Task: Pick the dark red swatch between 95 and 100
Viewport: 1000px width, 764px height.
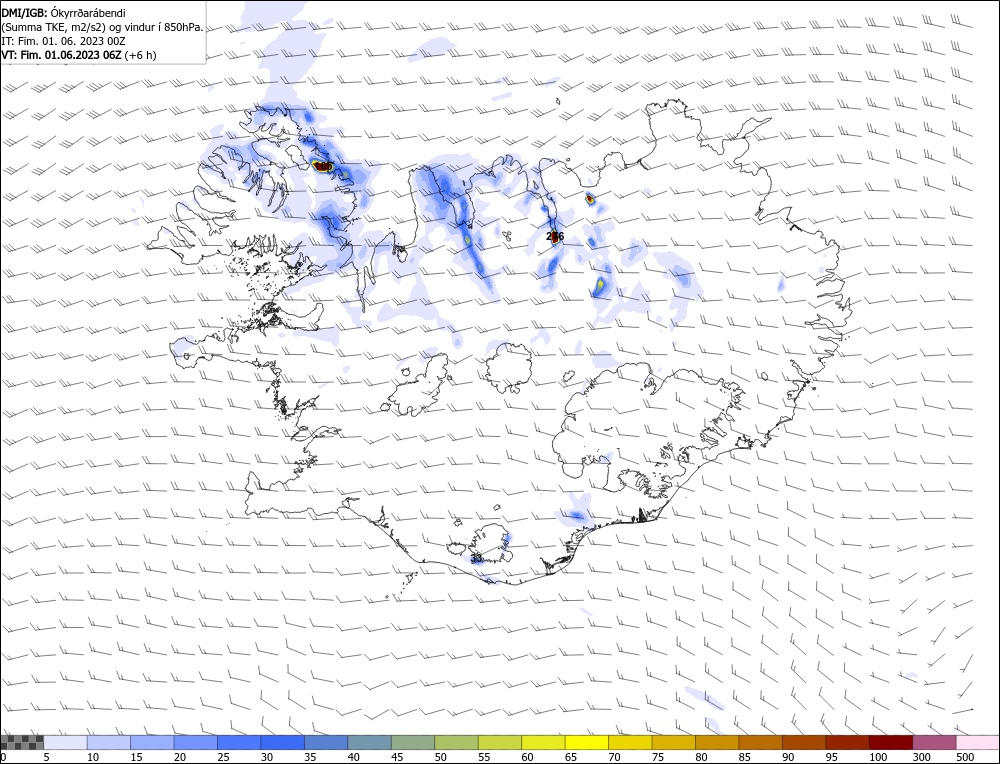Action: click(x=847, y=742)
